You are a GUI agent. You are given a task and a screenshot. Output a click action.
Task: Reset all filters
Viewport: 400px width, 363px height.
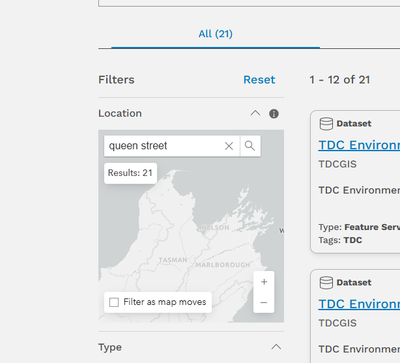(x=259, y=80)
